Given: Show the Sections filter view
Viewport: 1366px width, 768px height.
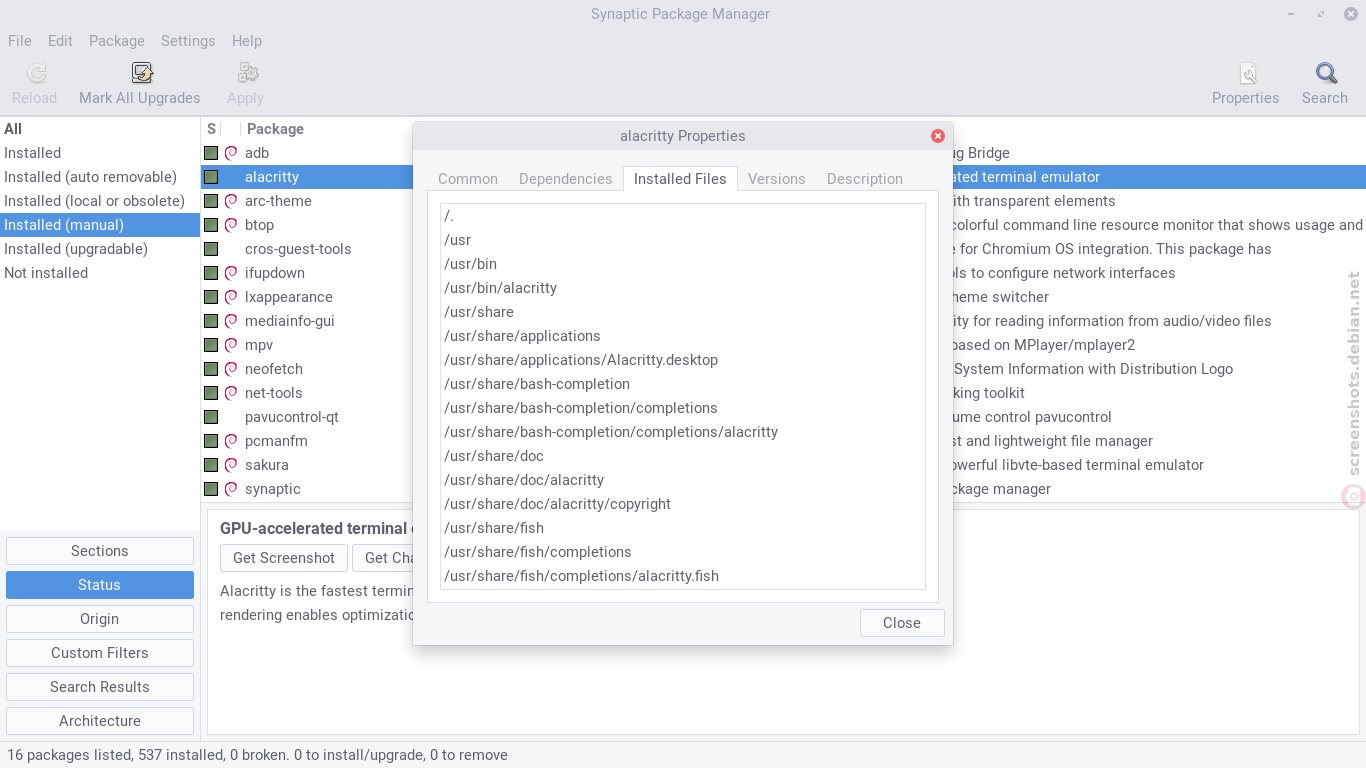Looking at the screenshot, I should pyautogui.click(x=100, y=551).
